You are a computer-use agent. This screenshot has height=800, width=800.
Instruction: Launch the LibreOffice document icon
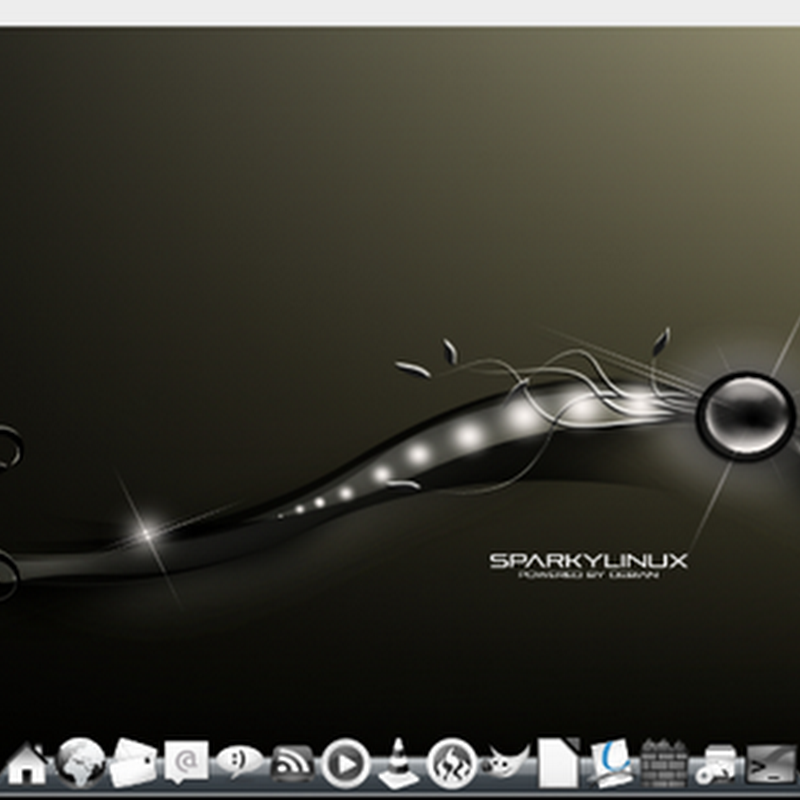pyautogui.click(x=559, y=762)
